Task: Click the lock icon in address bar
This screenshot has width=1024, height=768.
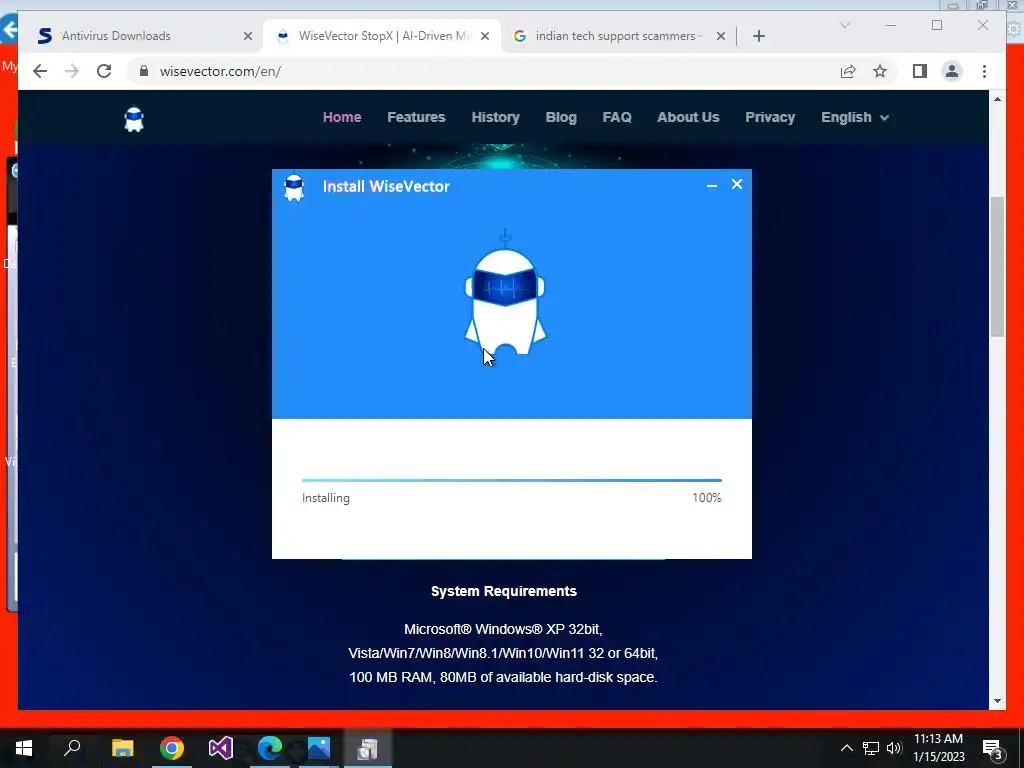Action: click(x=144, y=71)
